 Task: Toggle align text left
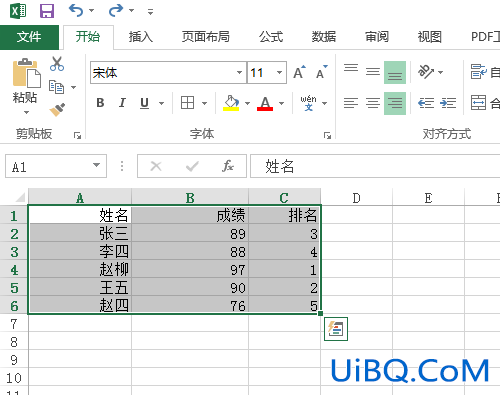pos(351,103)
